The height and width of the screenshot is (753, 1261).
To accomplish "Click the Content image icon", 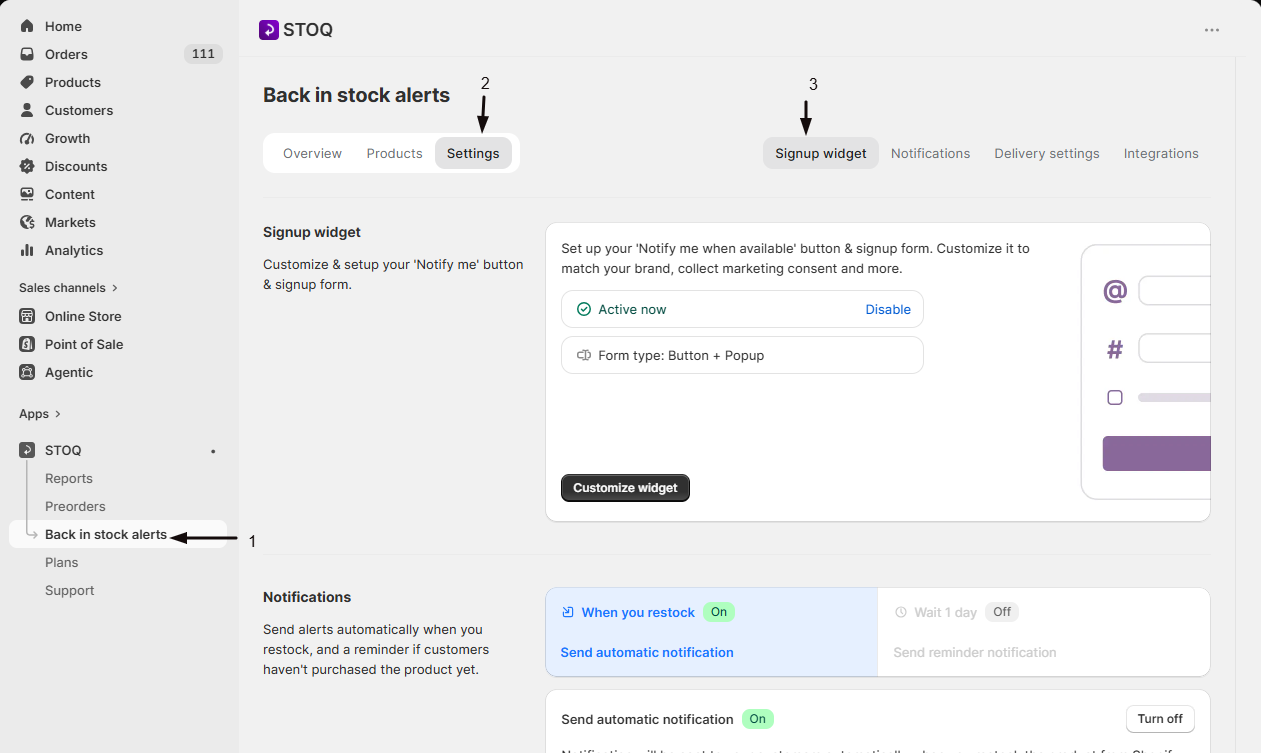I will (27, 194).
